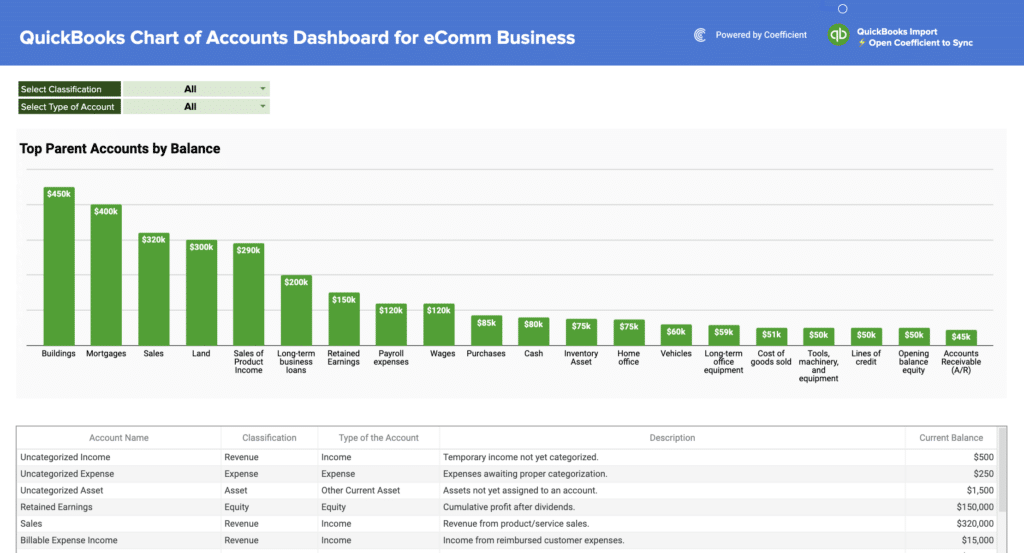Select the Uncategorized Income account cell
This screenshot has height=553, width=1024.
click(119, 457)
